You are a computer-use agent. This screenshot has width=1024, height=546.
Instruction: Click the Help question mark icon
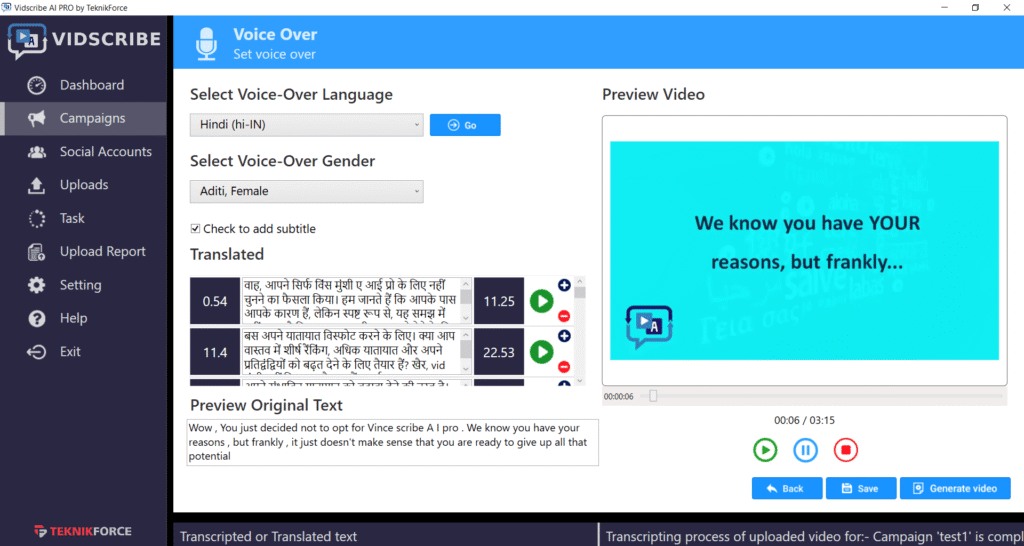click(x=37, y=319)
